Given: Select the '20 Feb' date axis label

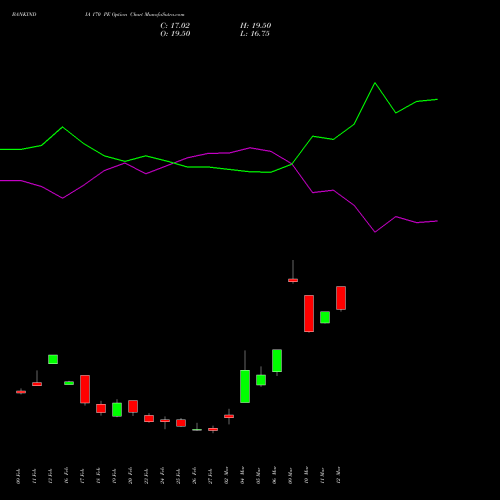Looking at the screenshot, I should click(130, 476).
